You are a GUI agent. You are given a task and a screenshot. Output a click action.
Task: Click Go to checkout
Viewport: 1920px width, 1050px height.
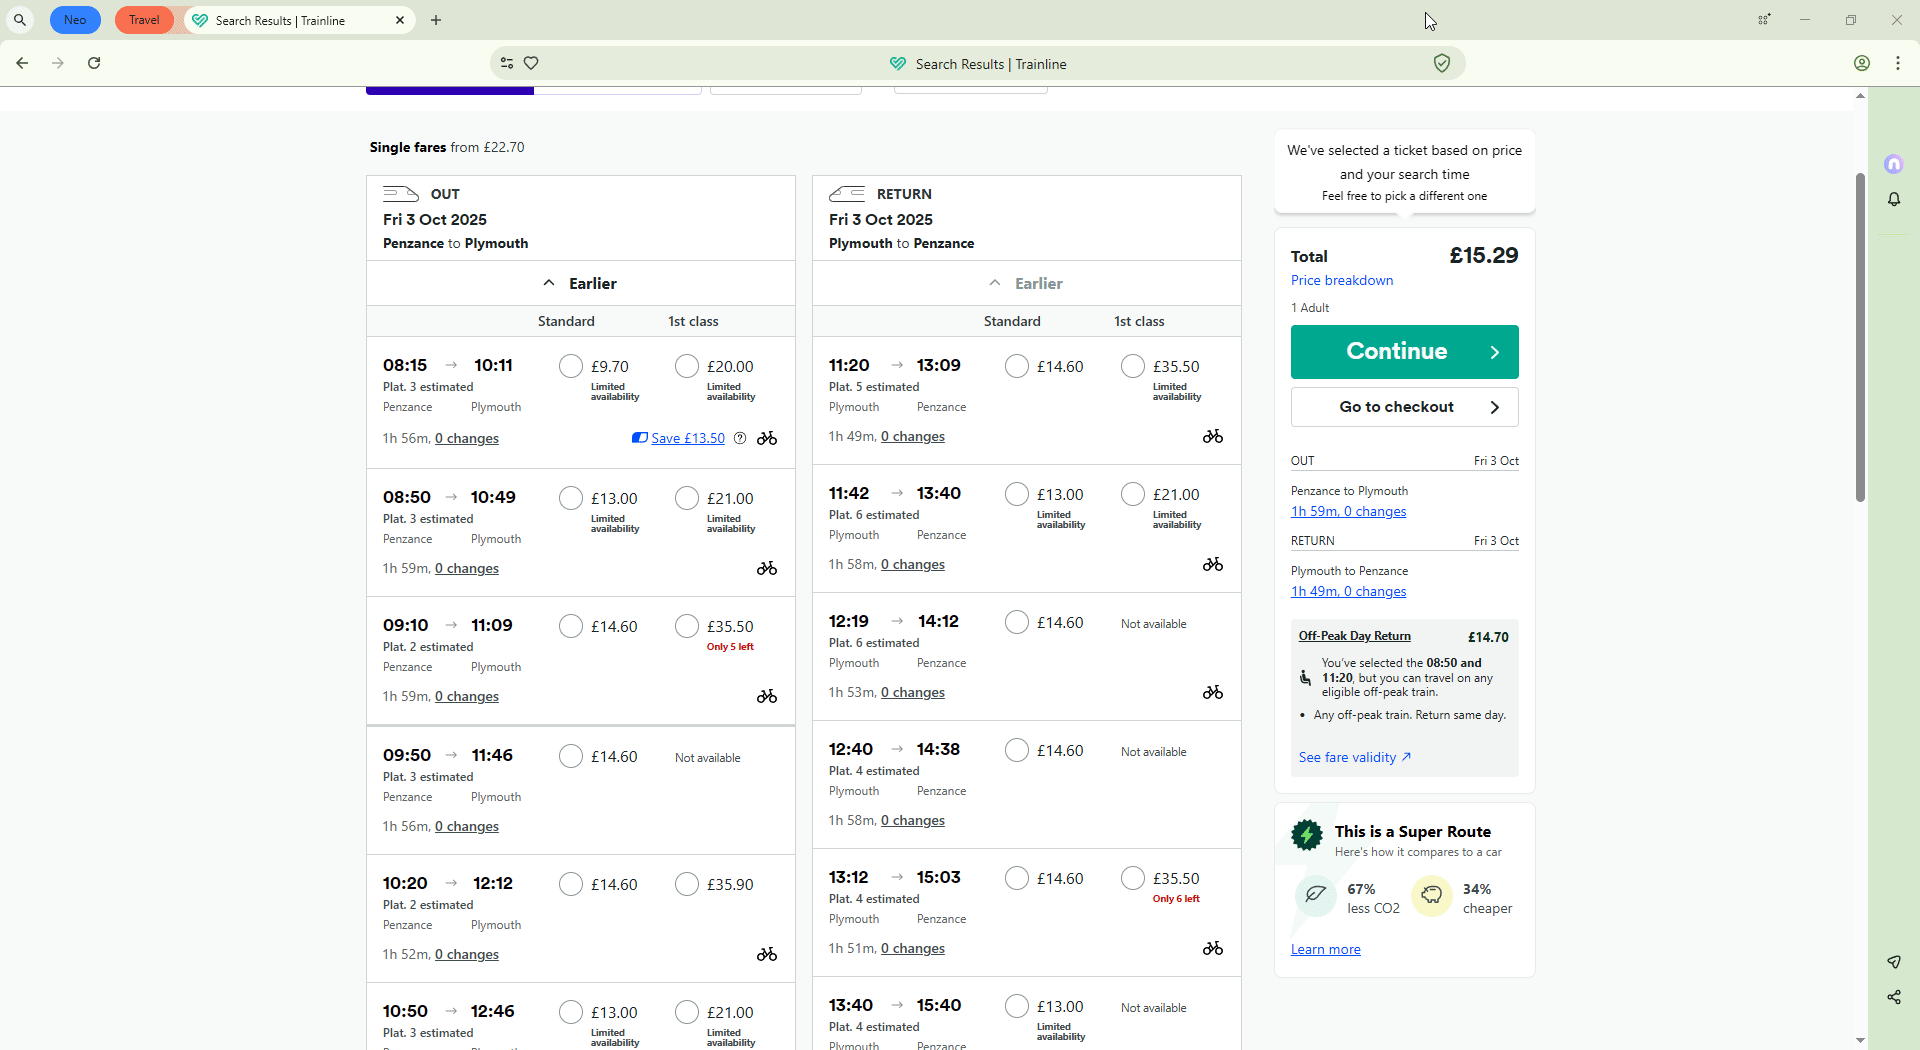1404,407
